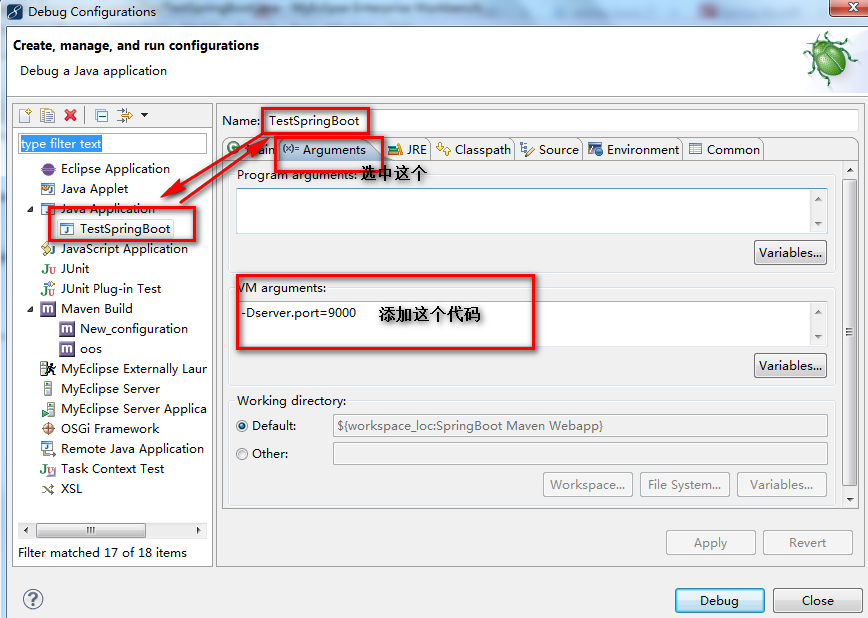Select the New_configuration Maven icon
This screenshot has width=868, height=618.
point(67,329)
